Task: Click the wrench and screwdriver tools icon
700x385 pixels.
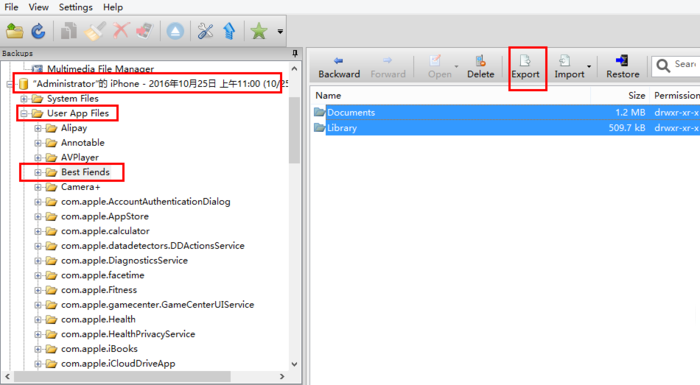Action: click(205, 31)
